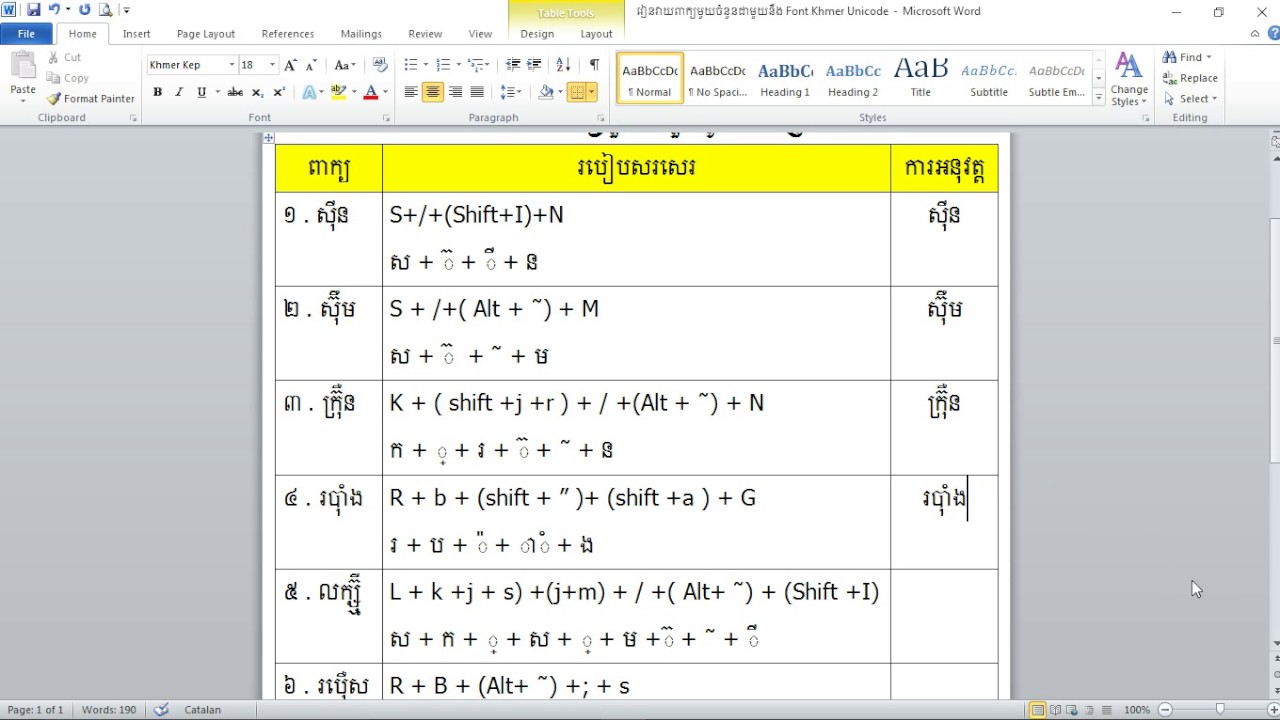Toggle Bold formatting

(157, 92)
